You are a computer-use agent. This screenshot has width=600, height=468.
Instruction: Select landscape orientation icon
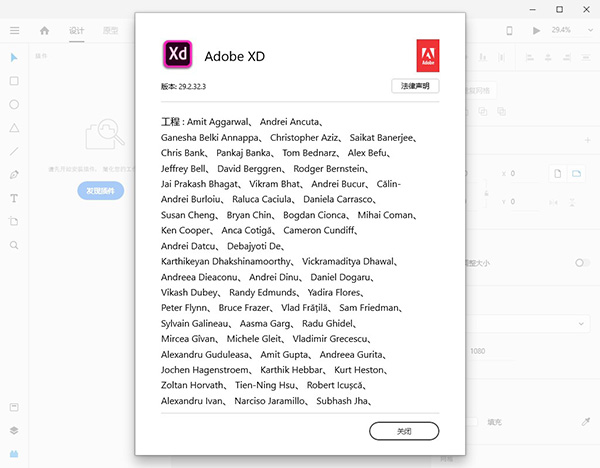pos(576,174)
